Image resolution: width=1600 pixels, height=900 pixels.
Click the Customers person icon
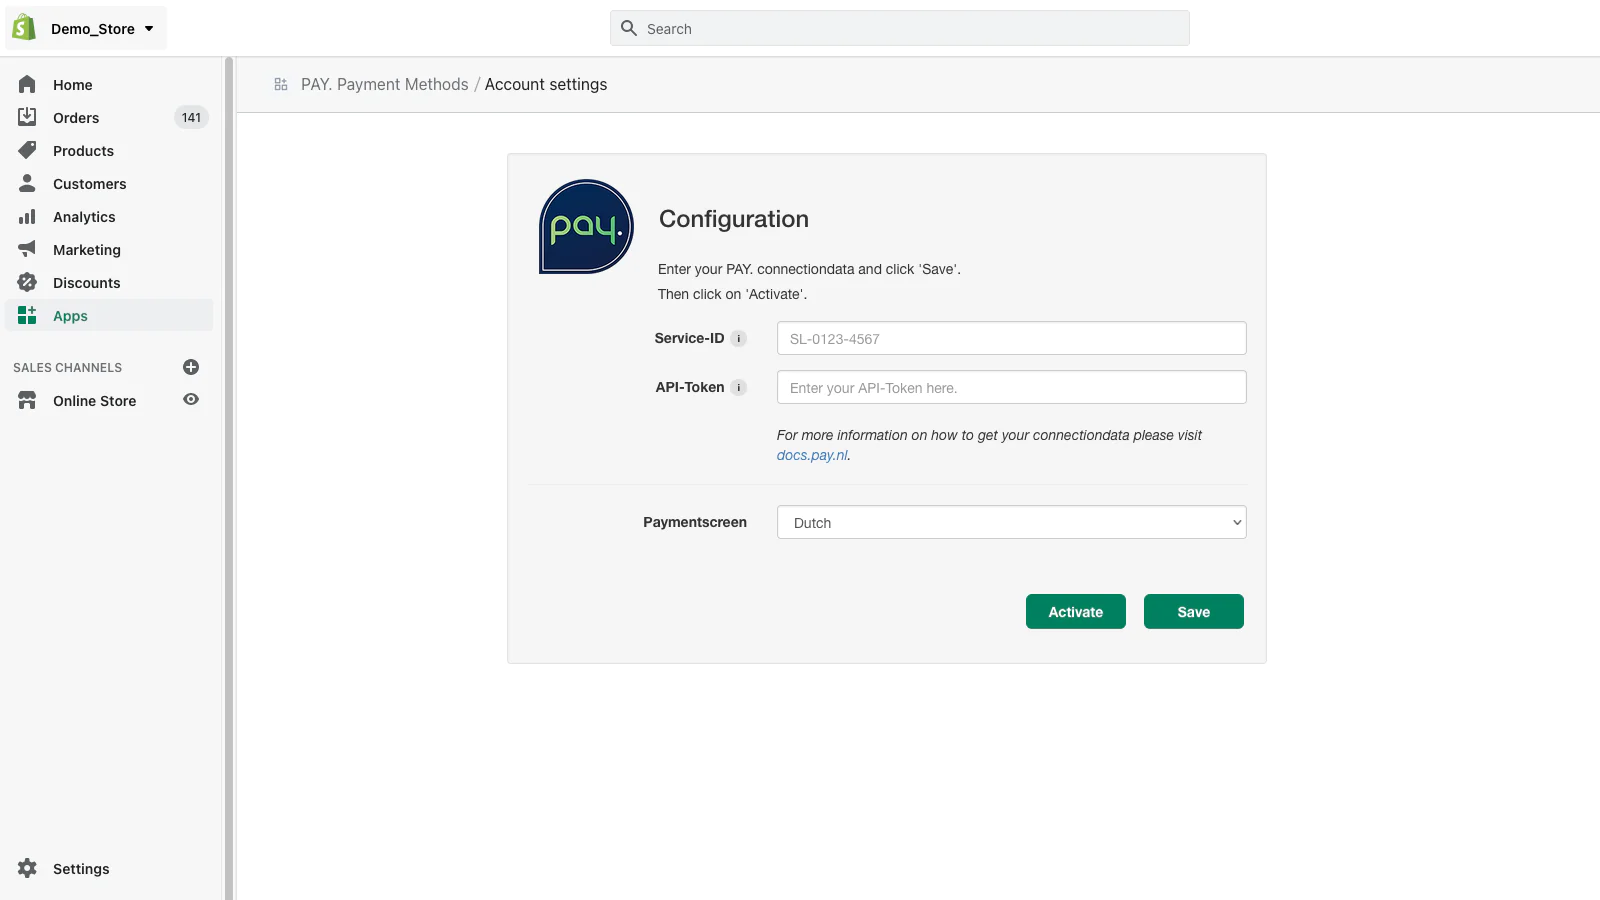pos(27,183)
